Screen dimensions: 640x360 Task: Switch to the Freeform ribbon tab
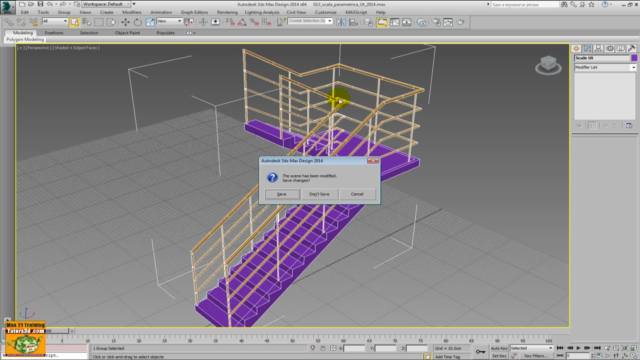click(54, 33)
